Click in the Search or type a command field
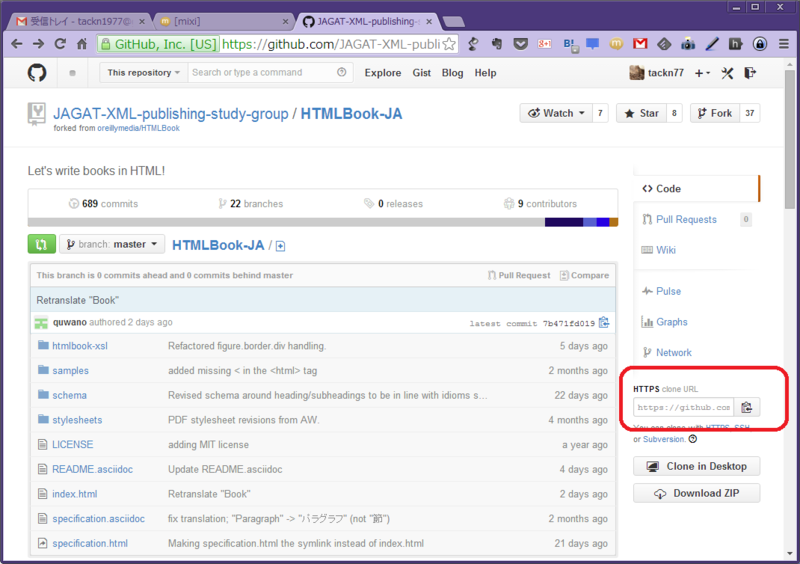800x564 pixels. point(263,72)
